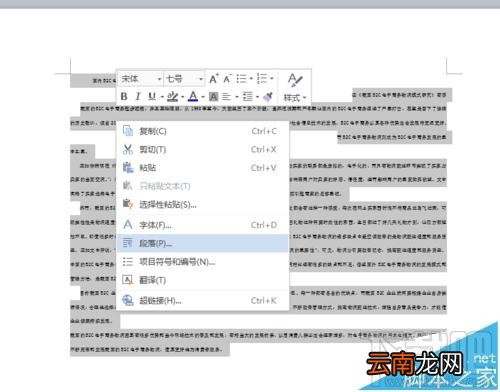Apply underline to selected text
This screenshot has width=500, height=392.
(152, 97)
